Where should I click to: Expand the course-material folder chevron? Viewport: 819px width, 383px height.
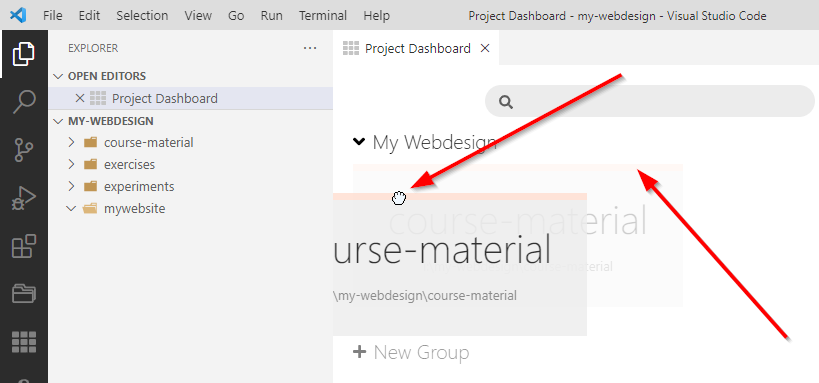tap(72, 142)
